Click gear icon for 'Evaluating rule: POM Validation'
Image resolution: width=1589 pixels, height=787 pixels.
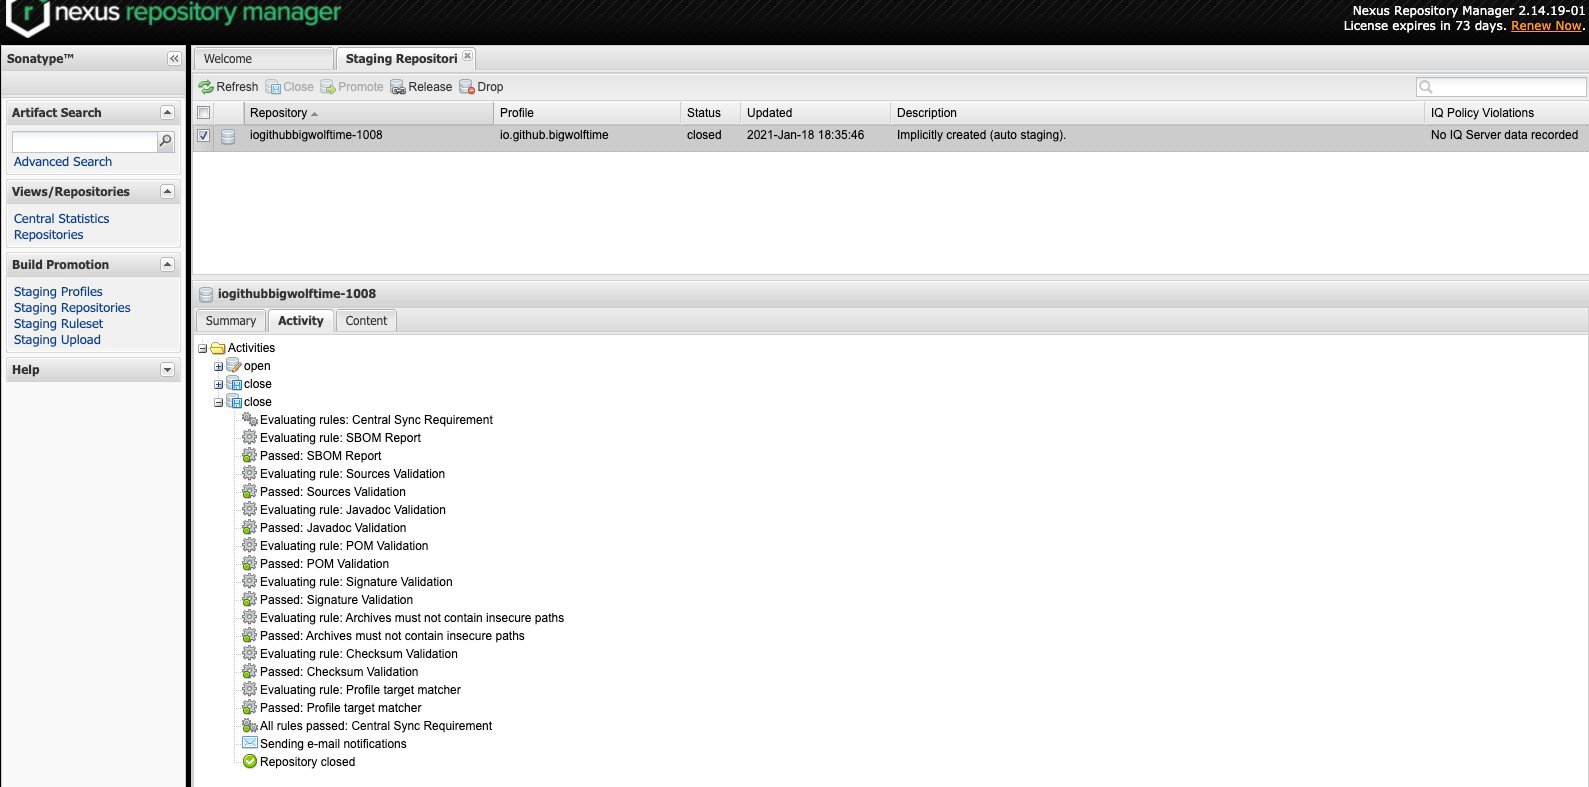(250, 546)
